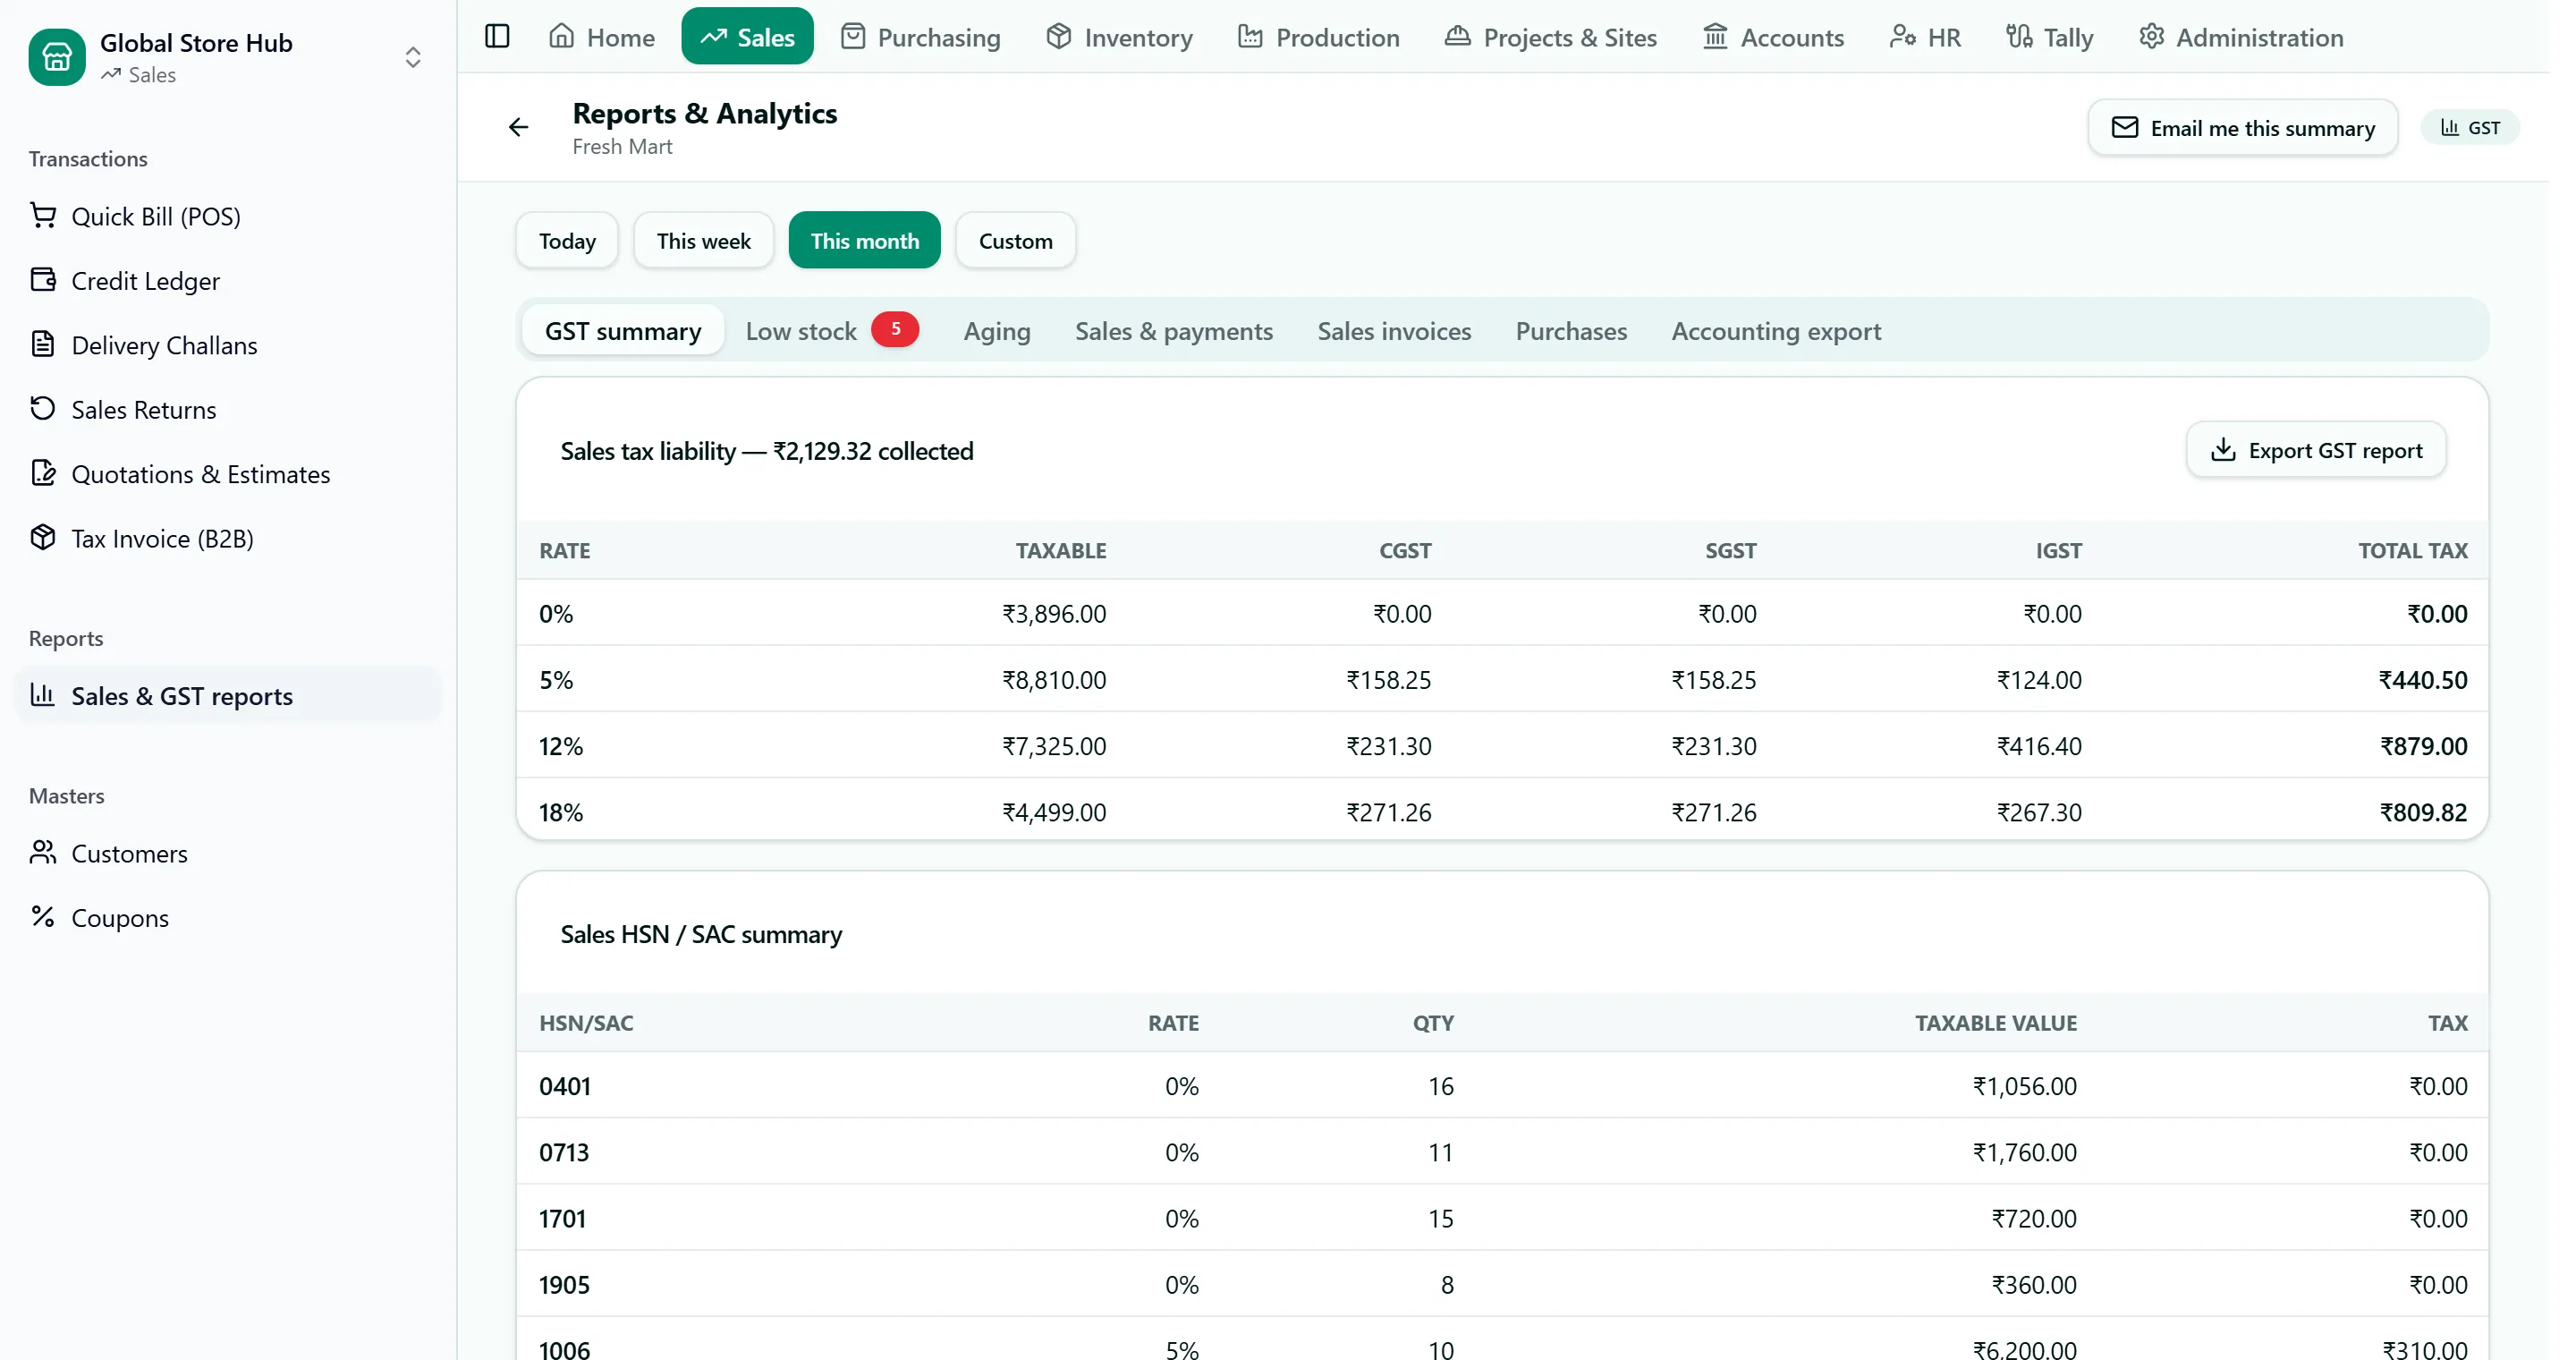Click HSN code 0713 row
2576x1360 pixels.
point(1502,1153)
